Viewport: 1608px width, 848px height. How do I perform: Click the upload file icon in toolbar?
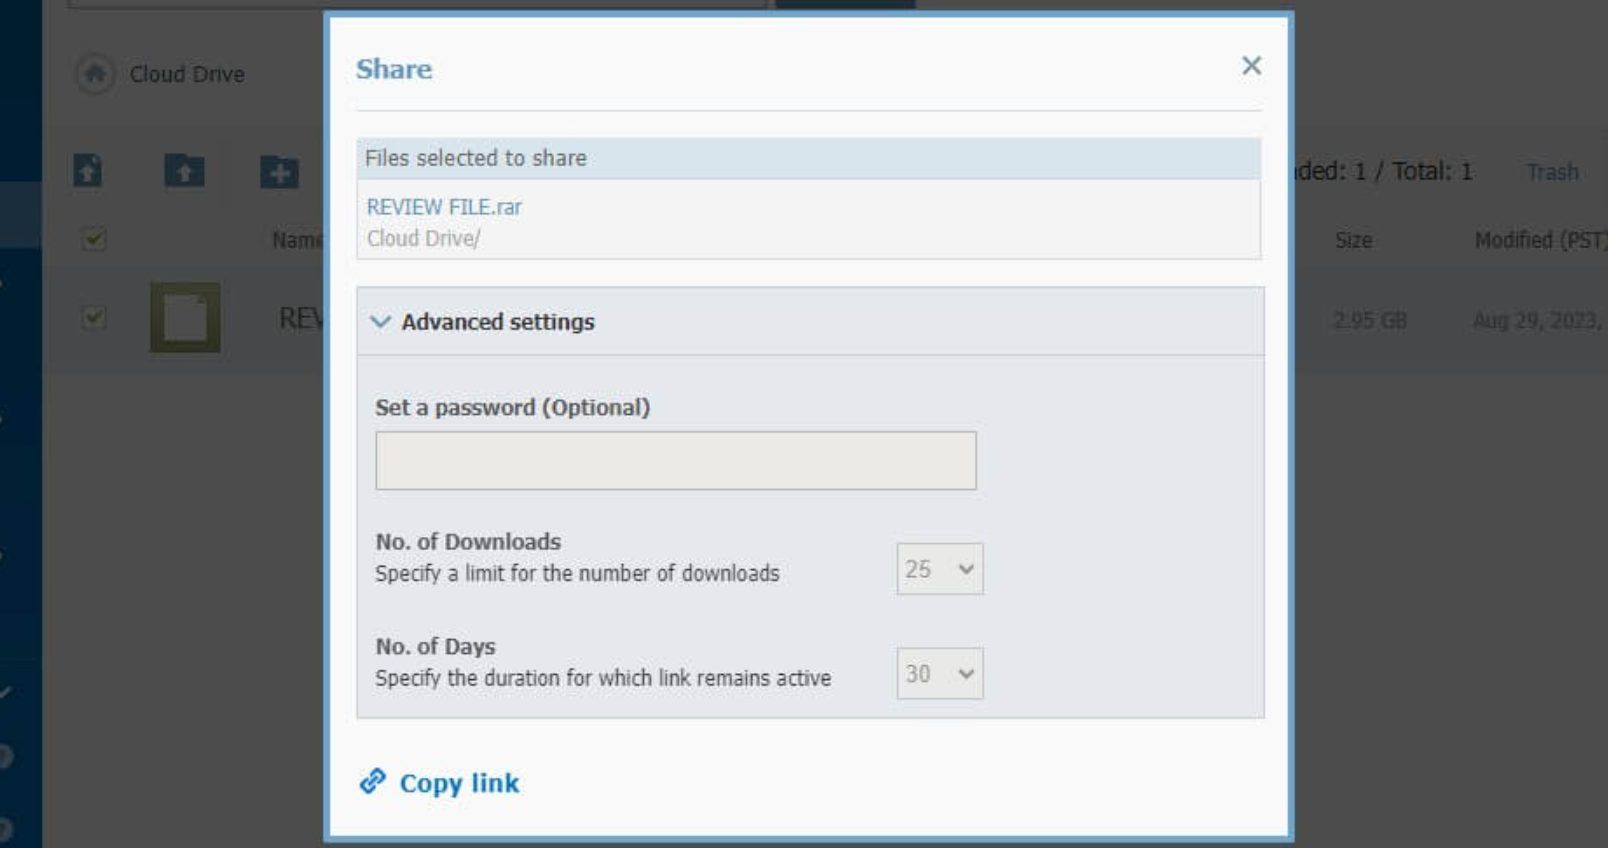point(88,171)
